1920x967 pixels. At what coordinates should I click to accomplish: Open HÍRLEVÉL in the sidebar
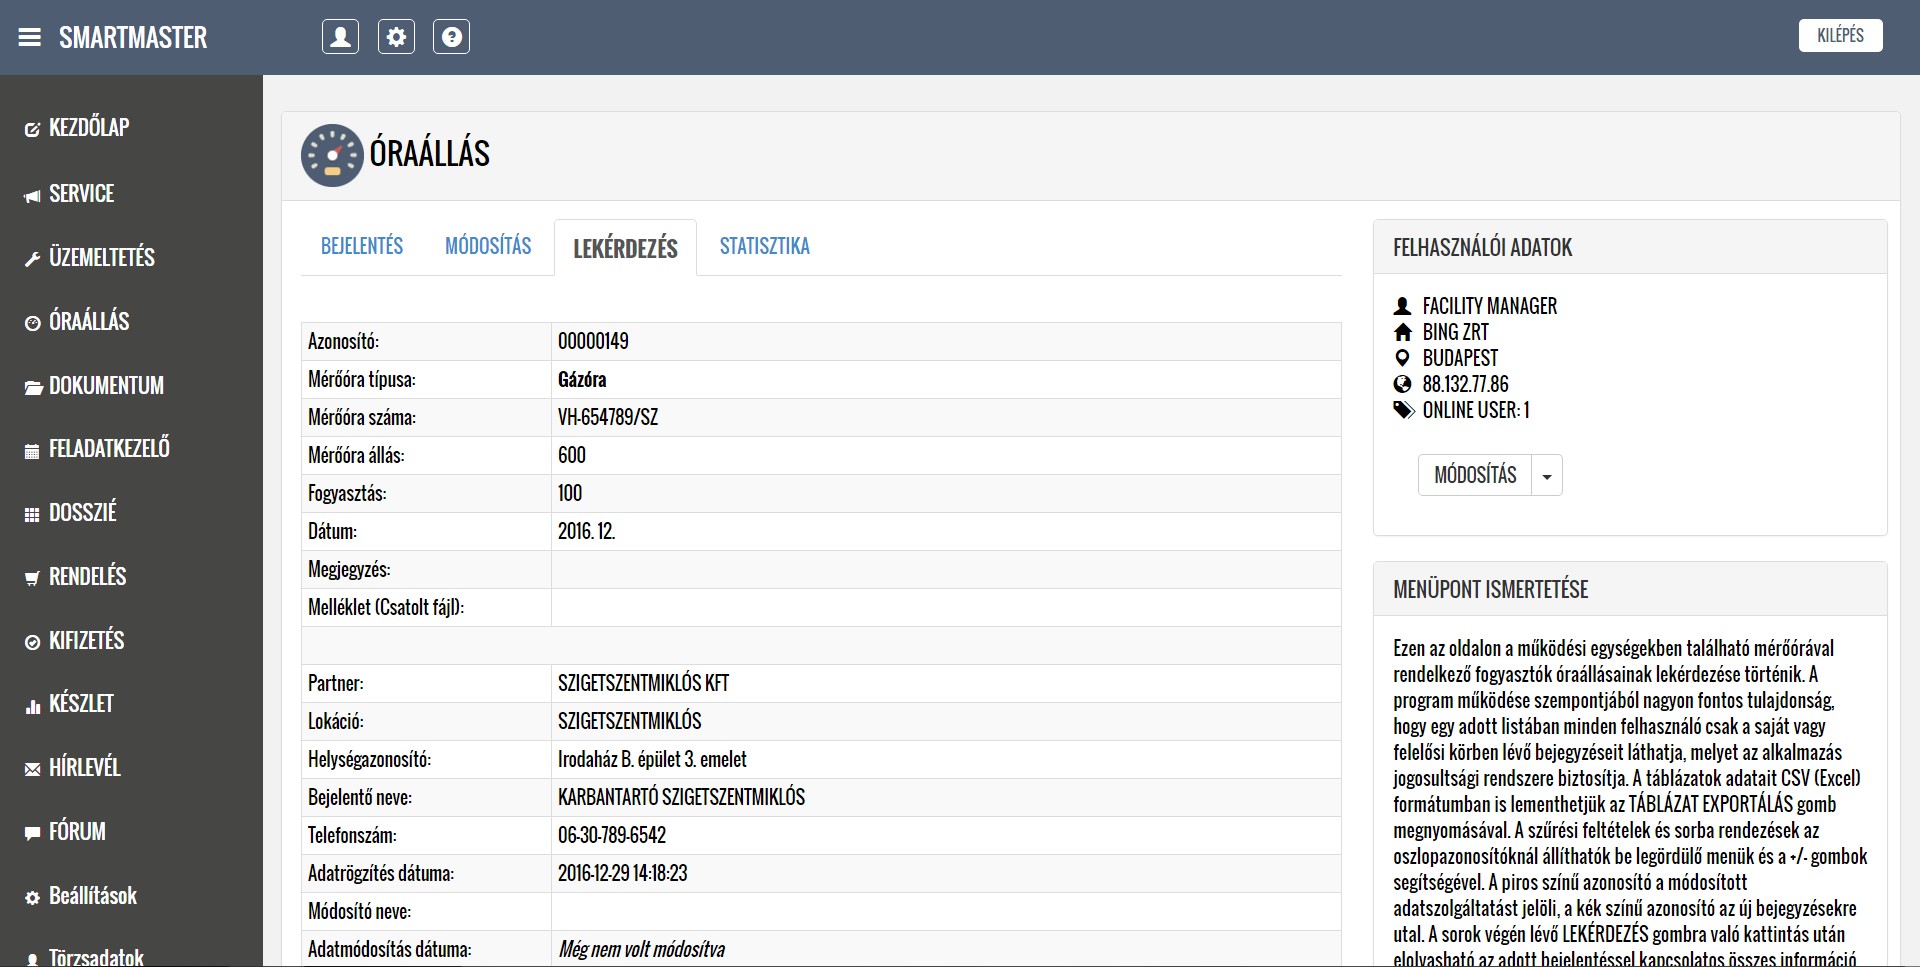click(x=84, y=768)
